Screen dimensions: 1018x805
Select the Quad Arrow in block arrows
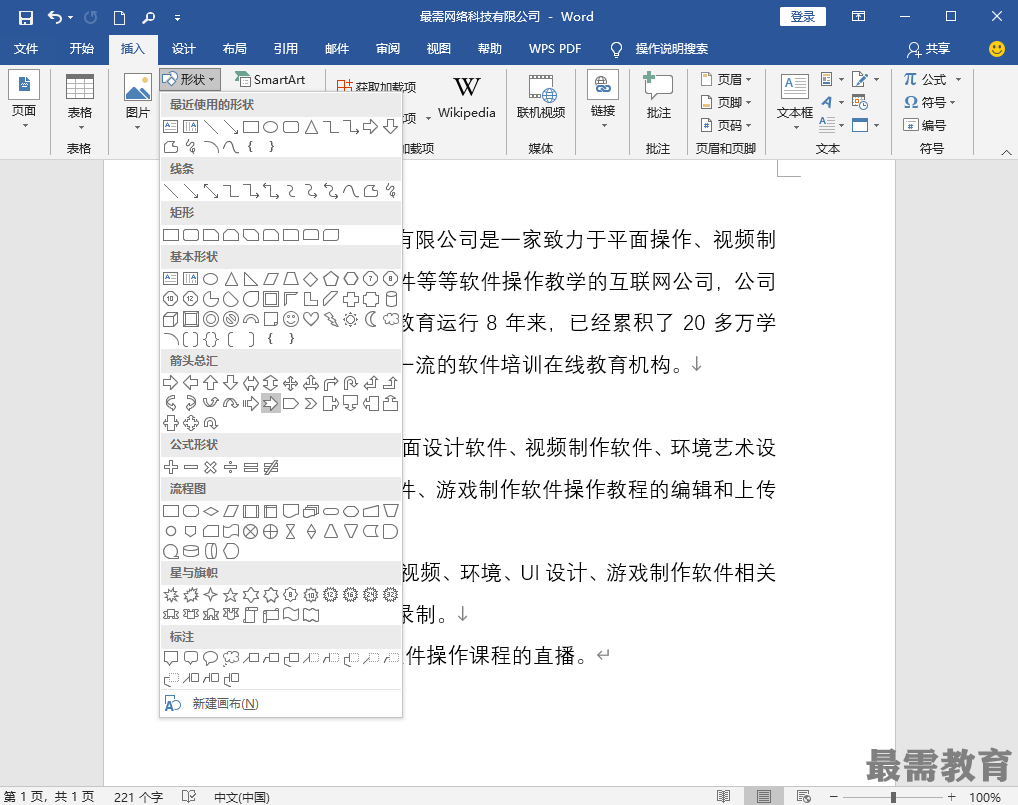[291, 383]
